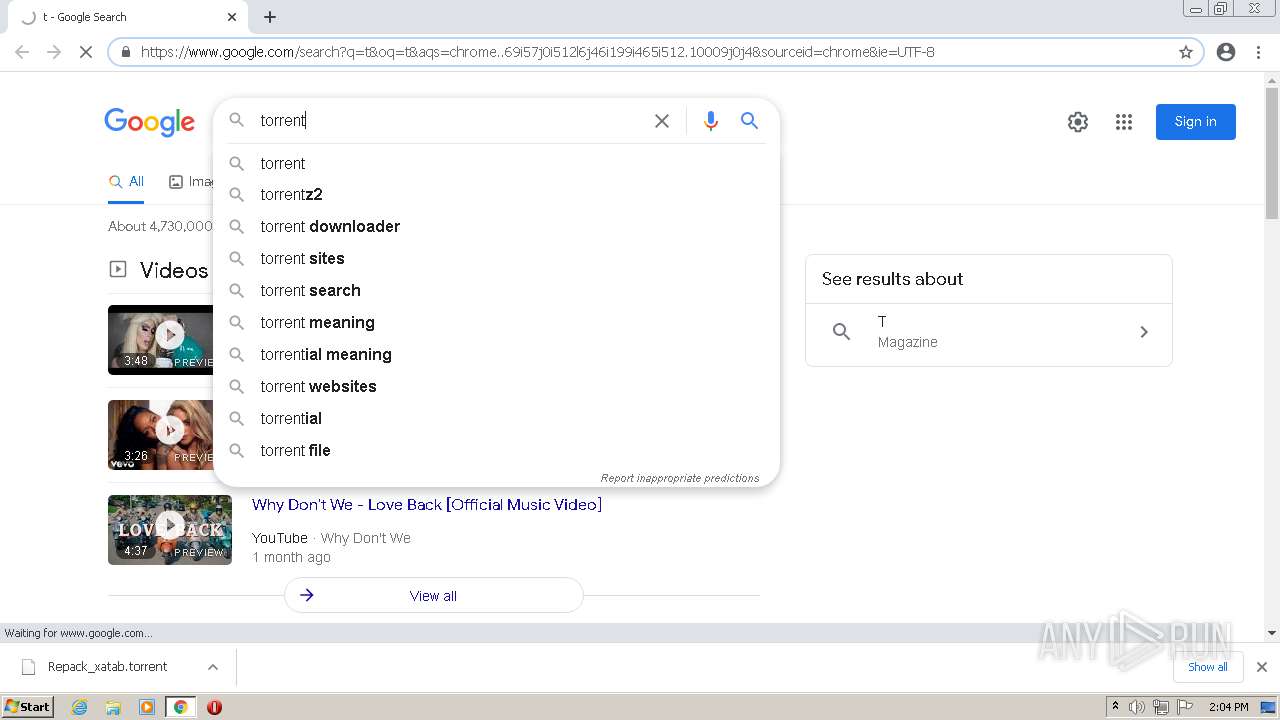Open File Explorer from the taskbar
Image resolution: width=1280 pixels, height=720 pixels.
point(113,707)
